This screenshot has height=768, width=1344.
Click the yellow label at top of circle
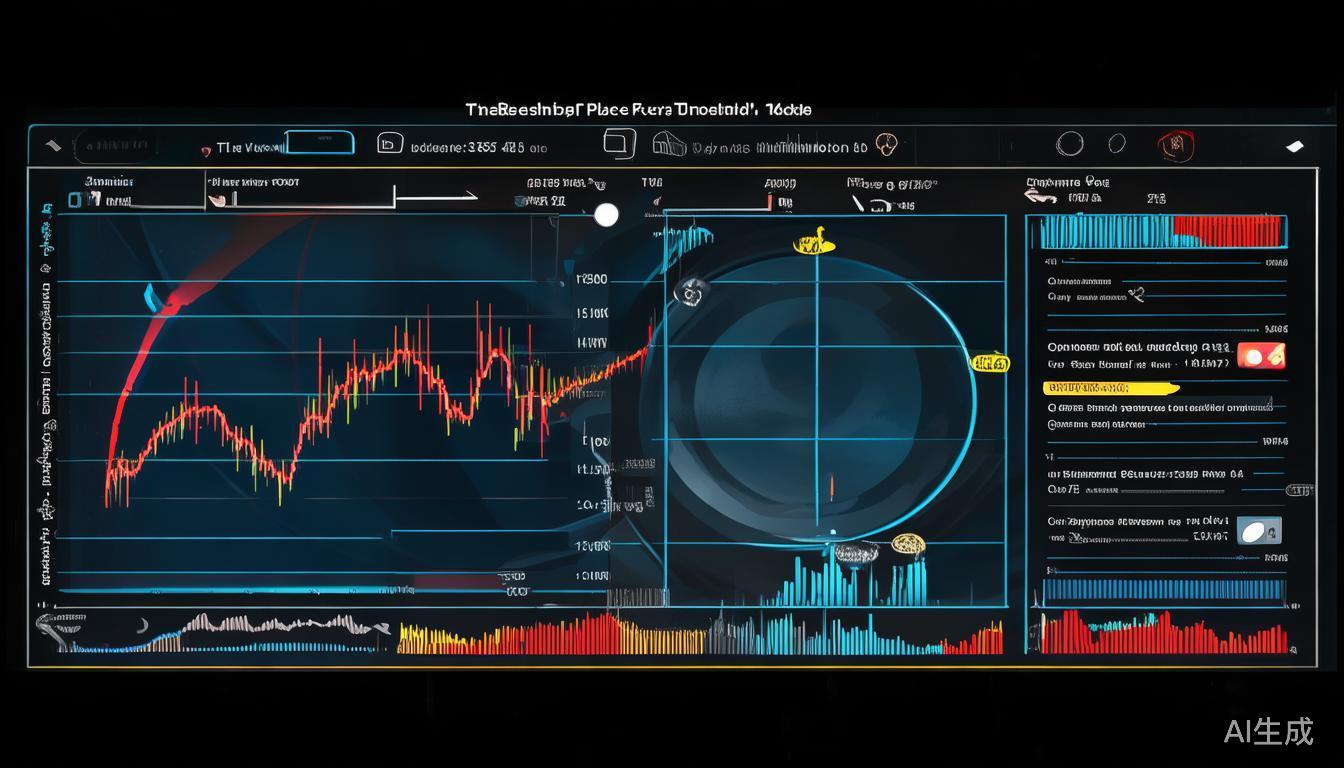coord(813,243)
